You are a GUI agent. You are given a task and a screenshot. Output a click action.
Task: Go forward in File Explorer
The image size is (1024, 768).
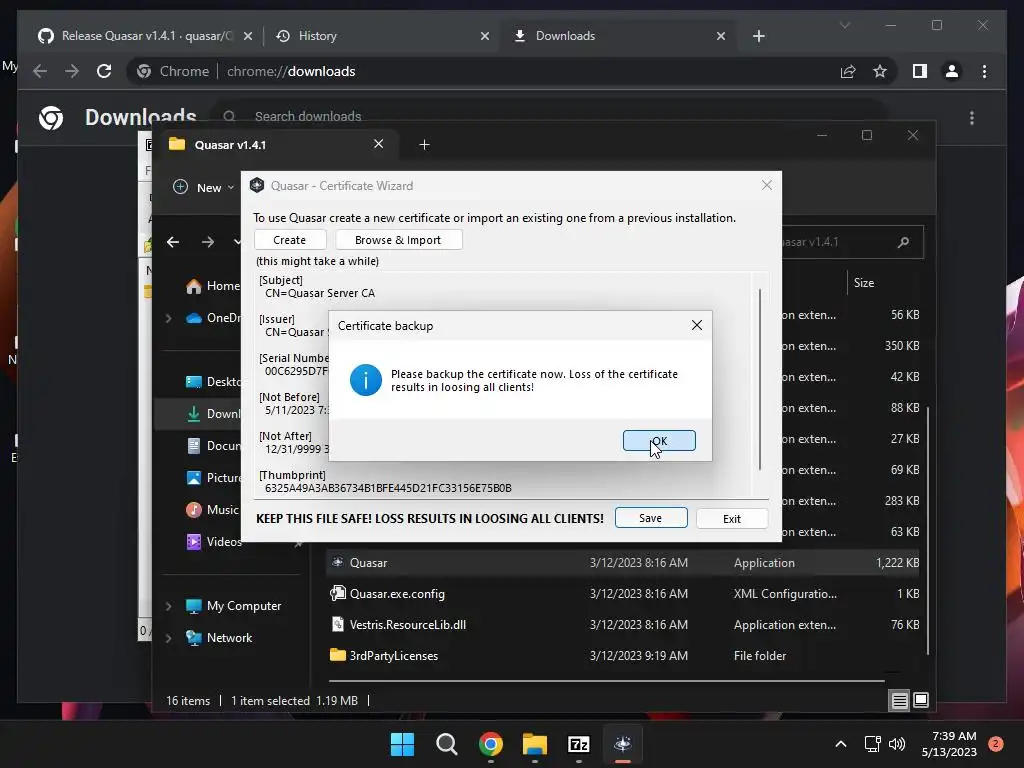click(x=208, y=242)
